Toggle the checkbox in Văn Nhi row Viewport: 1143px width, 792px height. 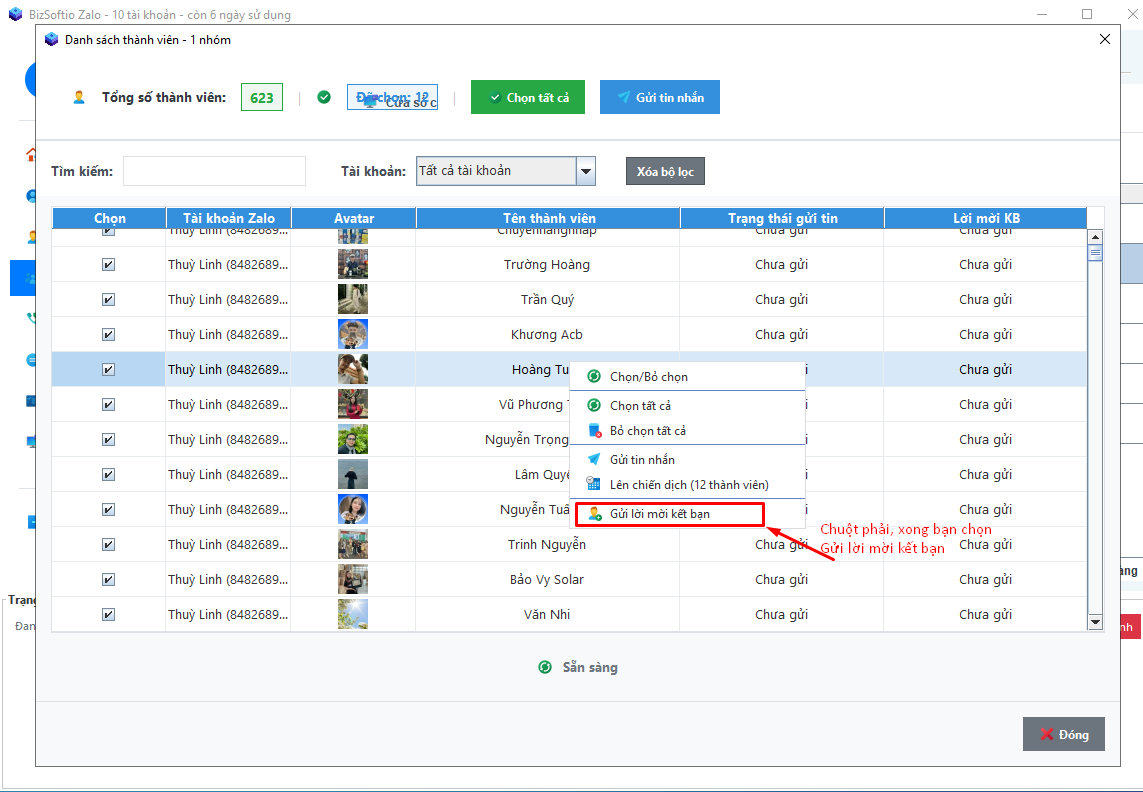[108, 615]
